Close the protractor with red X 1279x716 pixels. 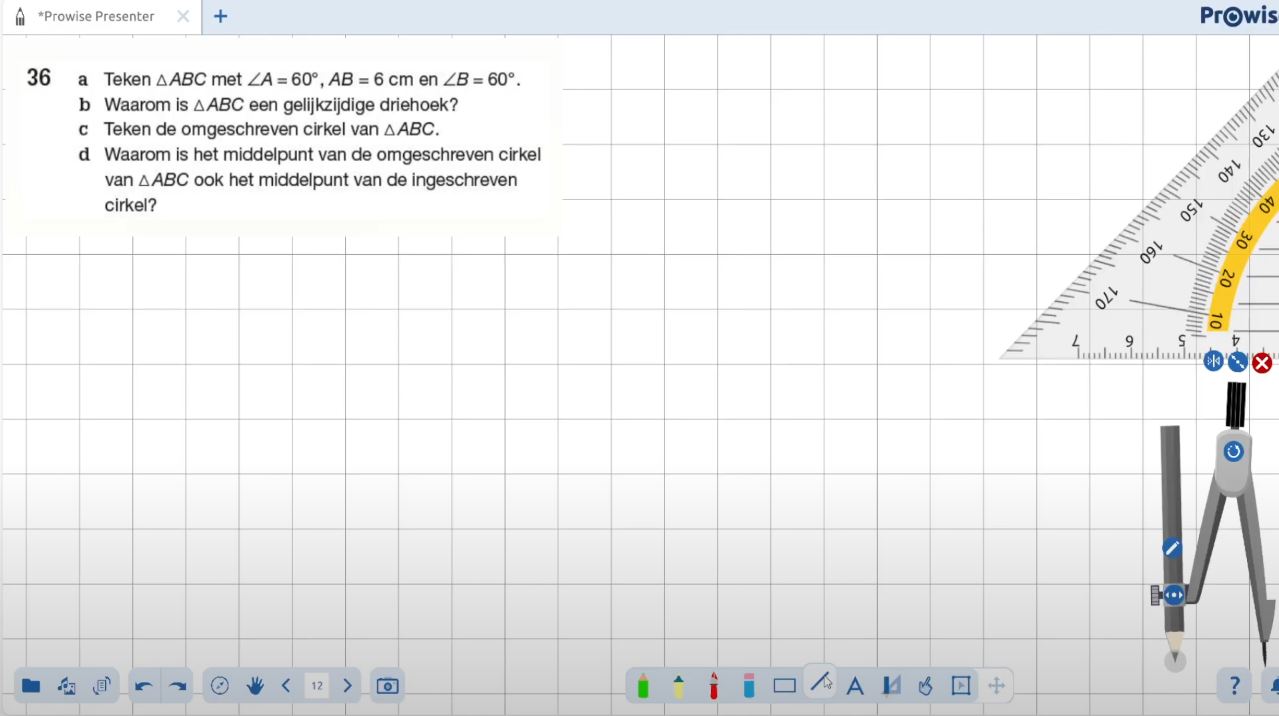(1262, 362)
